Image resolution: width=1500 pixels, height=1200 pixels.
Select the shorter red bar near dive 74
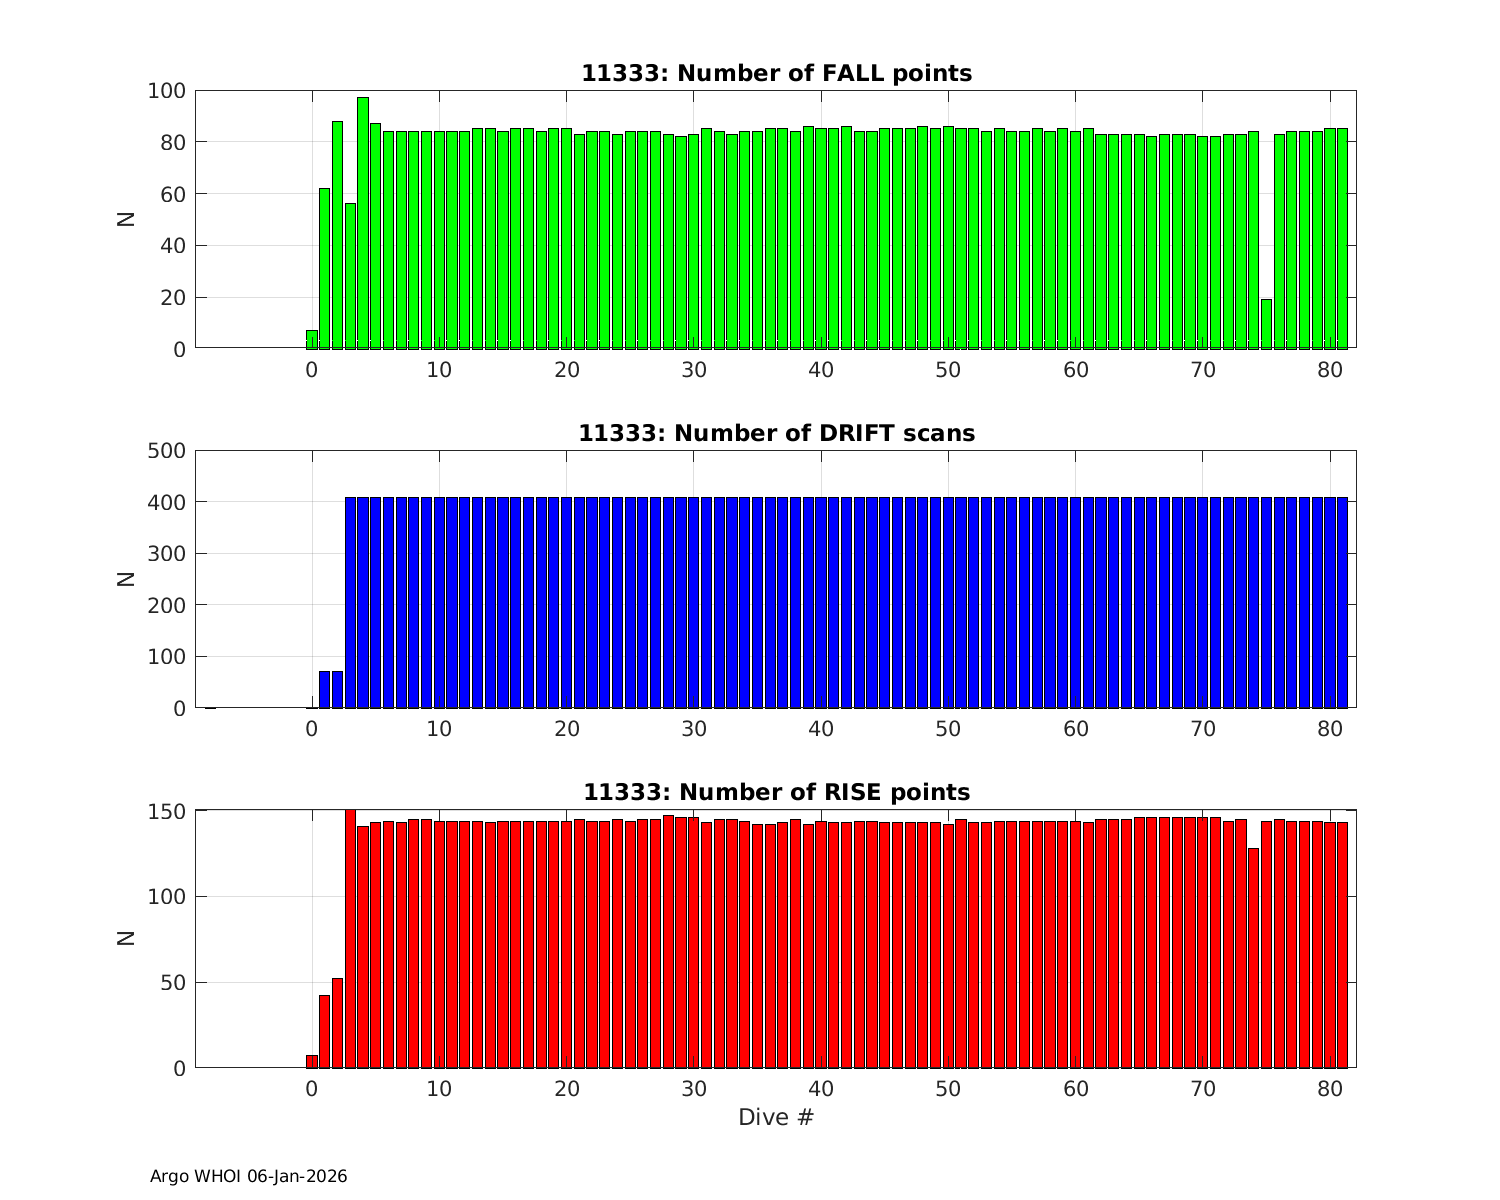(x=1253, y=958)
